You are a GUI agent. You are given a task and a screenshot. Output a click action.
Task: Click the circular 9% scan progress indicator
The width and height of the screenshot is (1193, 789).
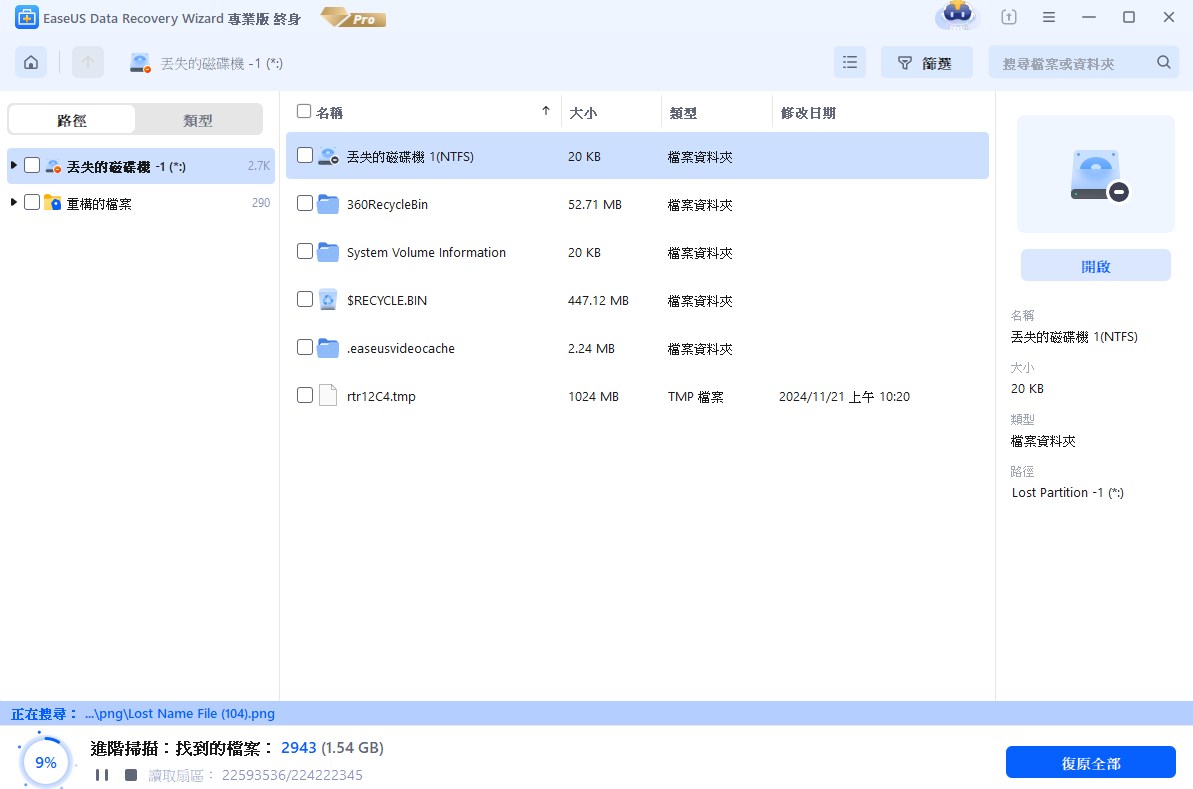[x=46, y=762]
